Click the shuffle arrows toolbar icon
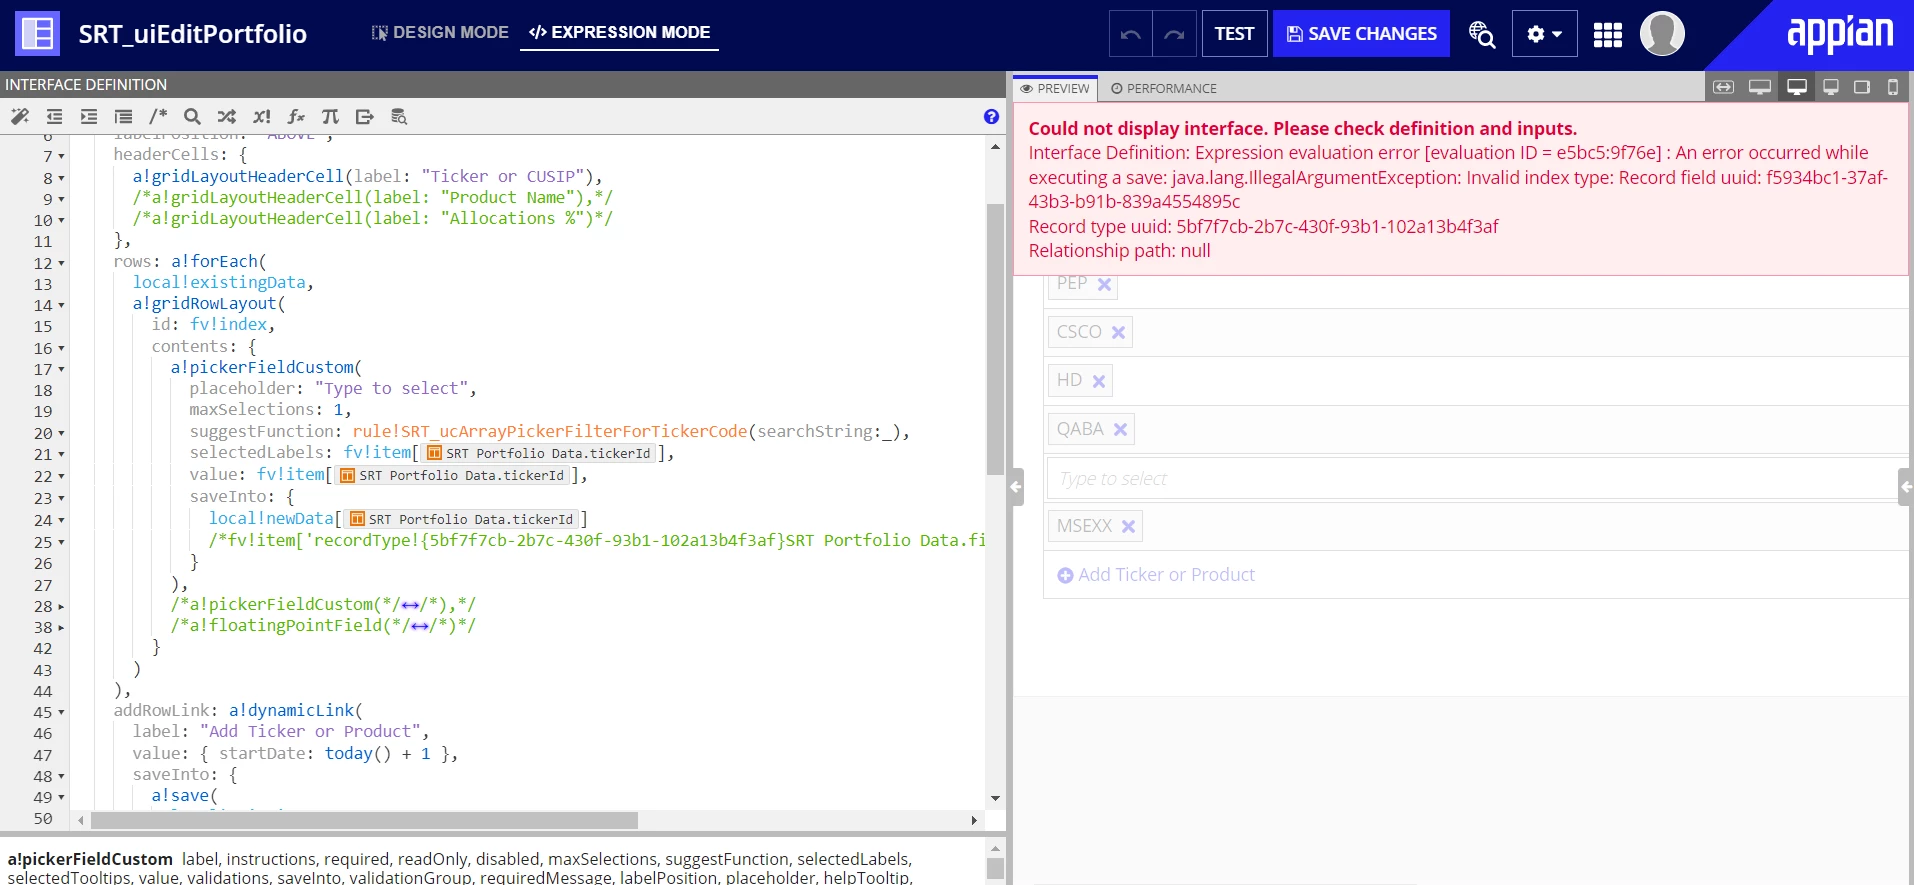This screenshot has height=885, width=1914. [x=227, y=117]
